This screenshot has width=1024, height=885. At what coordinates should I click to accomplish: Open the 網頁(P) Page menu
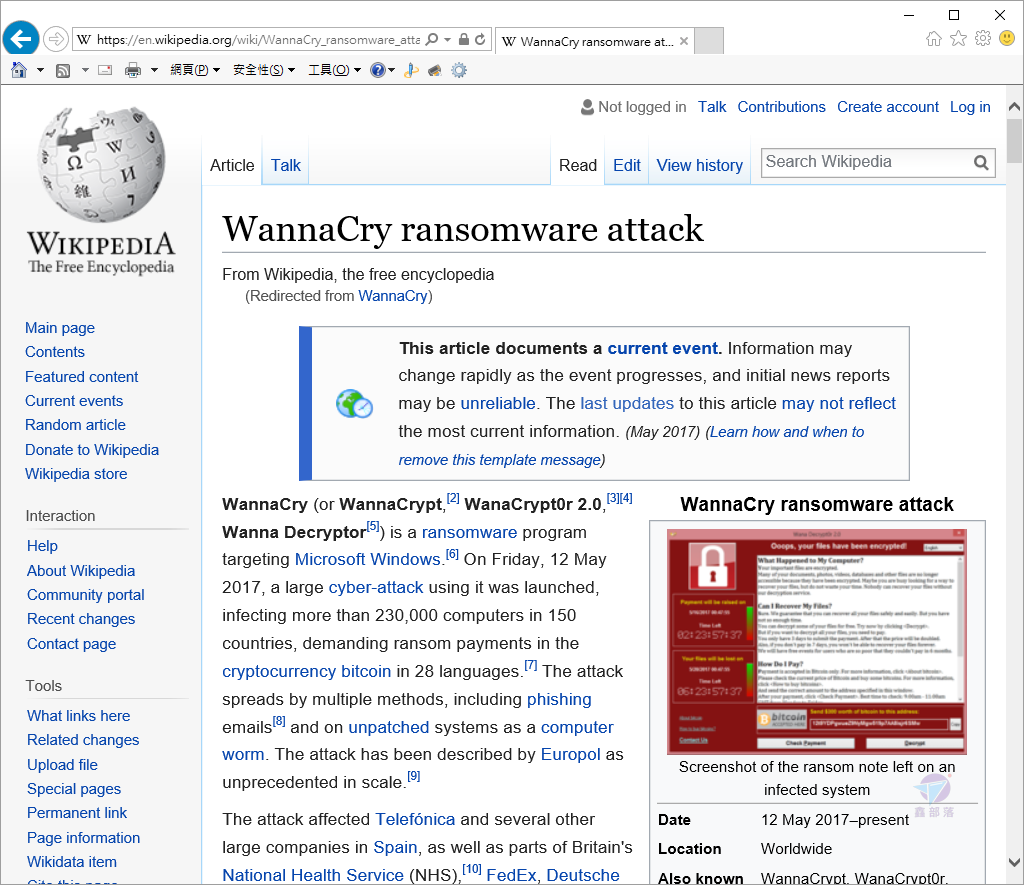click(195, 70)
